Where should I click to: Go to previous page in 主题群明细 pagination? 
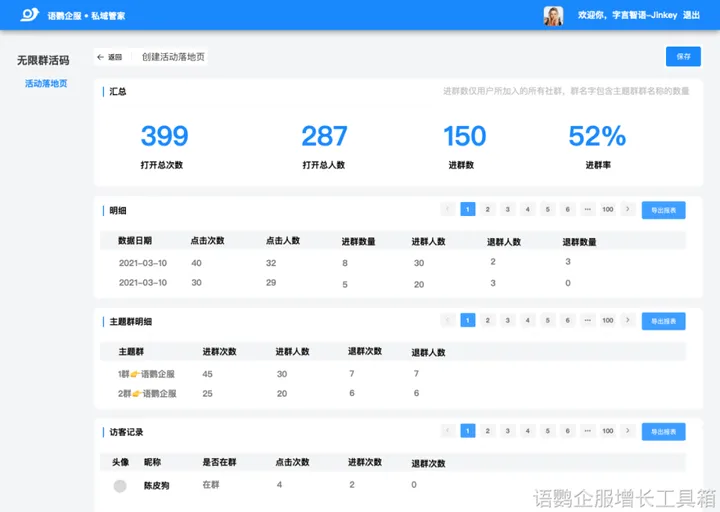pos(447,321)
